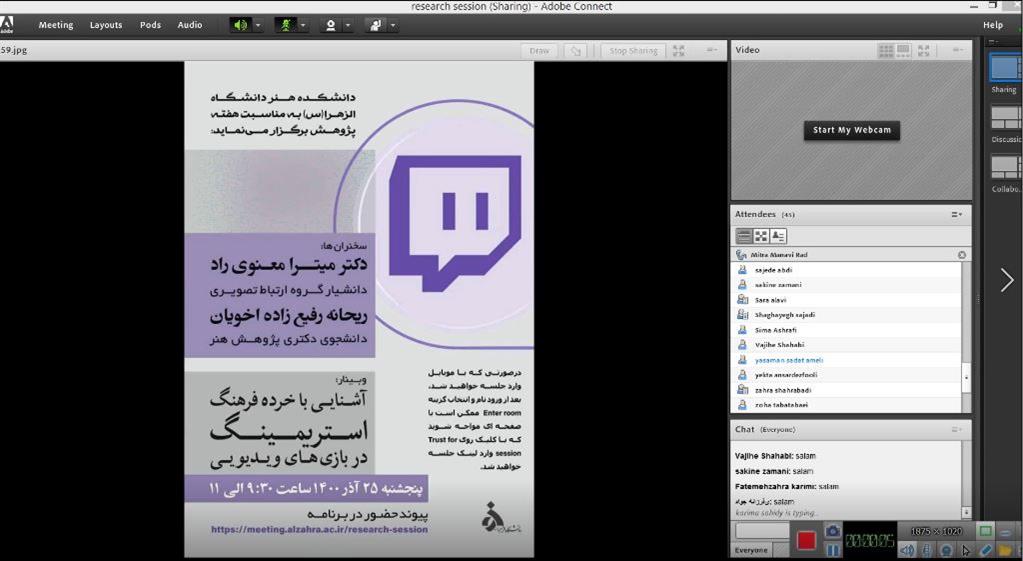Viewport: 1023px width, 561px height.
Task: Click the raise hand status icon
Action: pyautogui.click(x=376, y=25)
